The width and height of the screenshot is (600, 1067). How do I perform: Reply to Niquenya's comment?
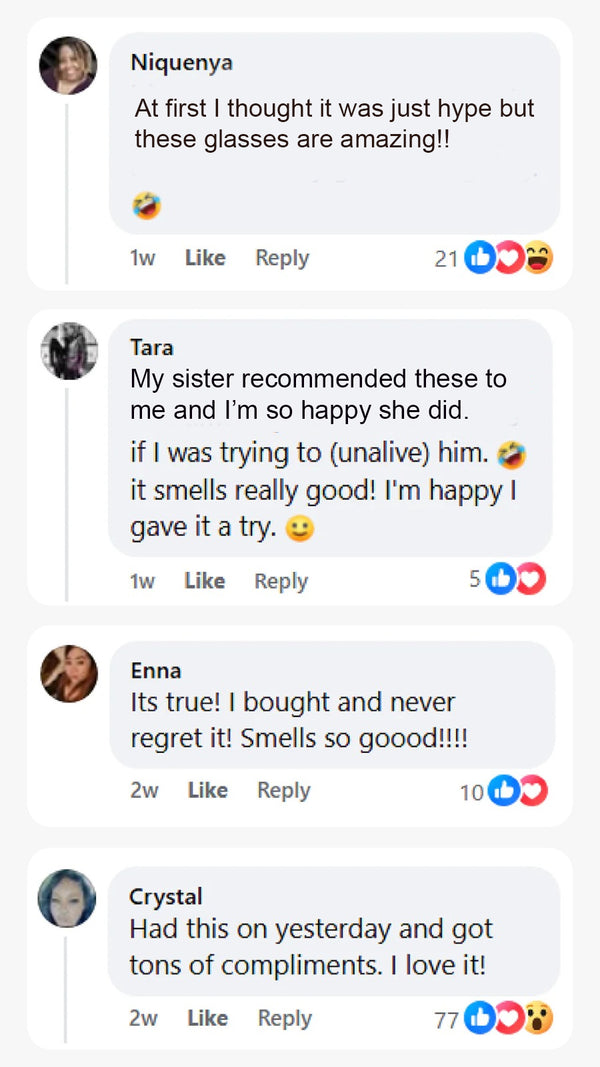(x=282, y=258)
